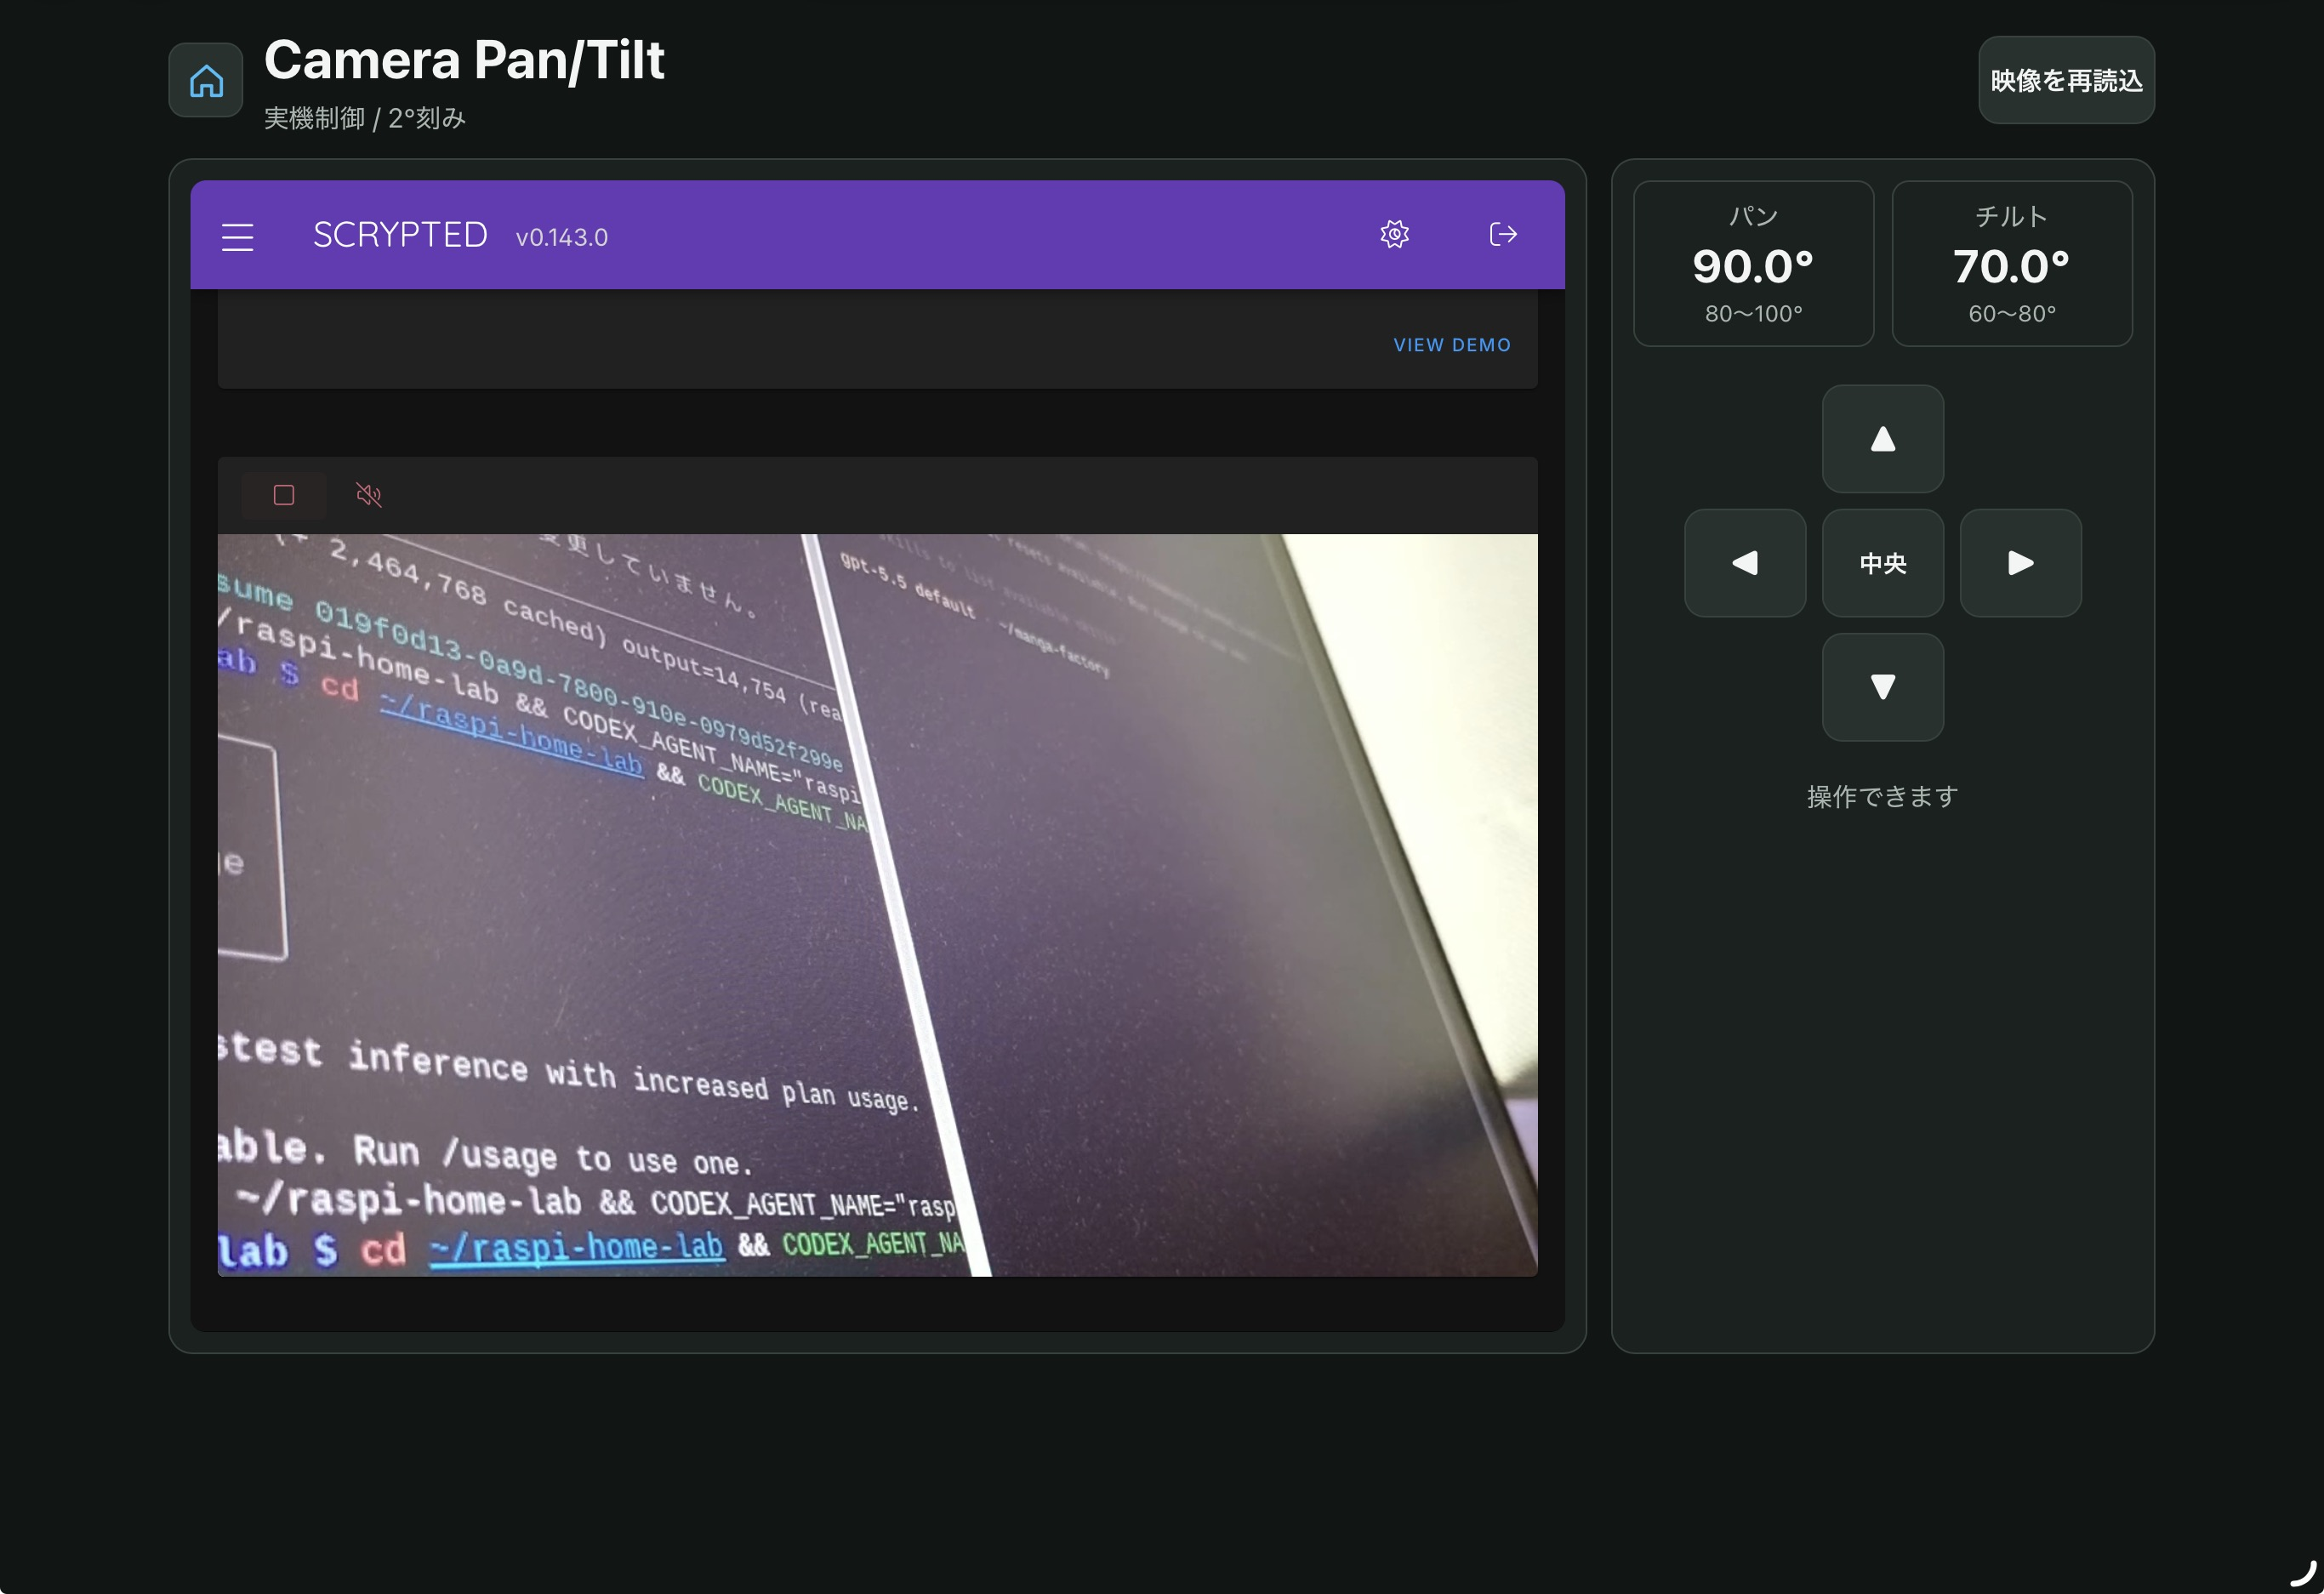This screenshot has height=1594, width=2324.
Task: Center the camera with 中央
Action: 1882,563
